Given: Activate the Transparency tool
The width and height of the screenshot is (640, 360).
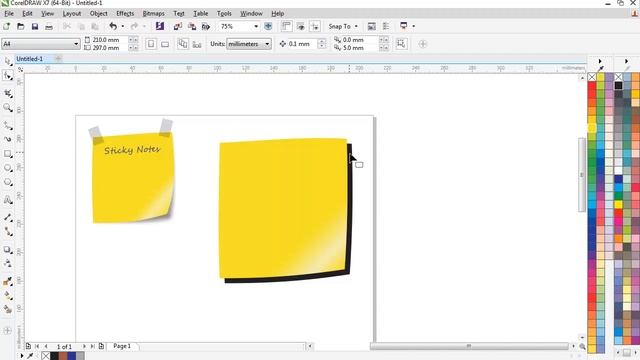Looking at the screenshot, I should (x=8, y=264).
